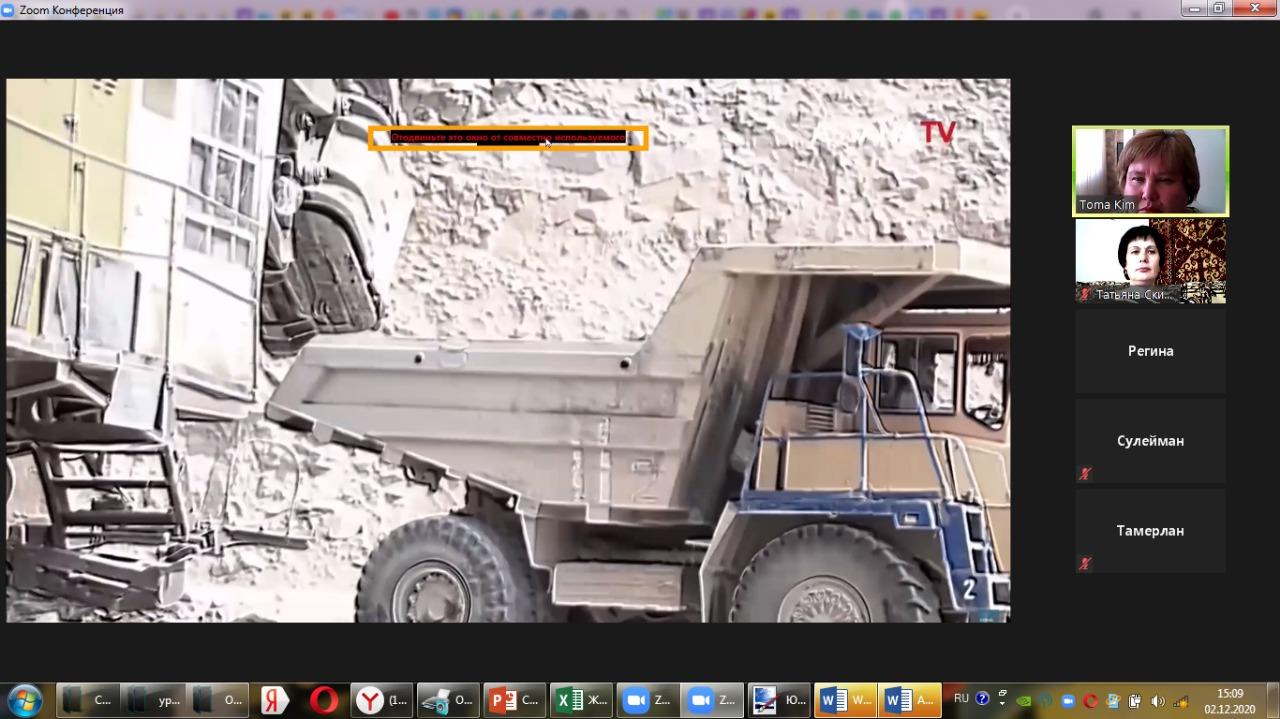Select the Toma Kim video thumbnail
The height and width of the screenshot is (719, 1280).
tap(1150, 171)
